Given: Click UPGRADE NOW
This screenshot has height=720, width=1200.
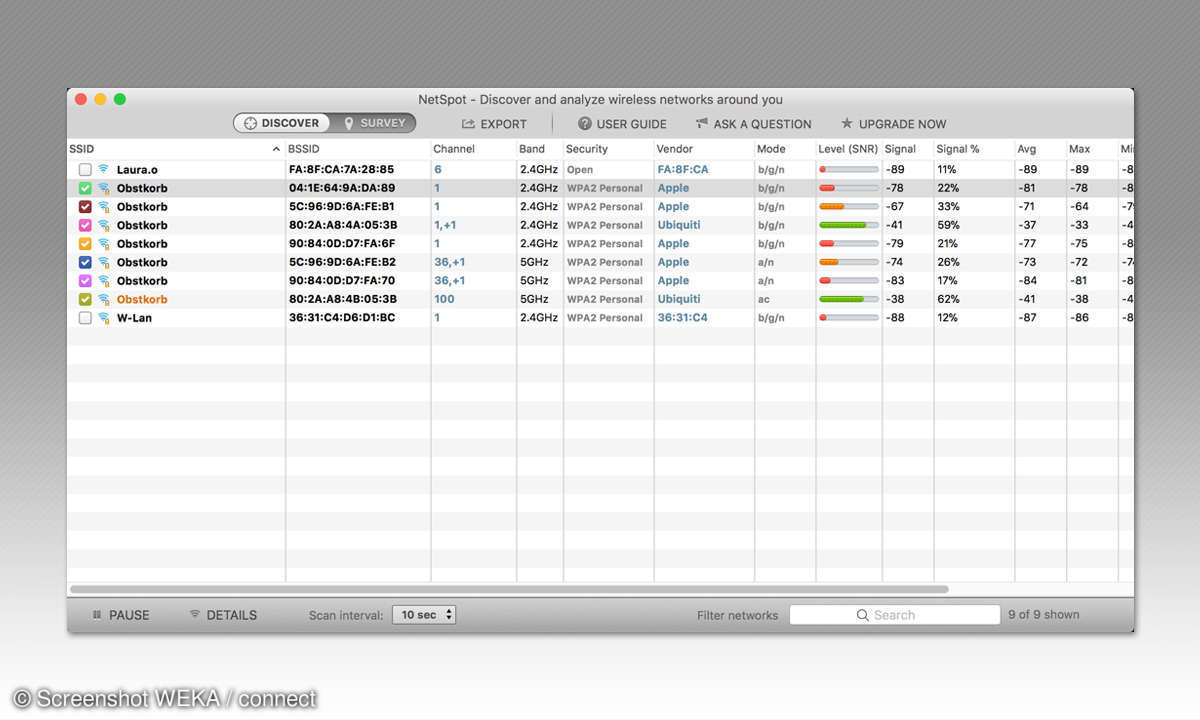Looking at the screenshot, I should coord(893,124).
